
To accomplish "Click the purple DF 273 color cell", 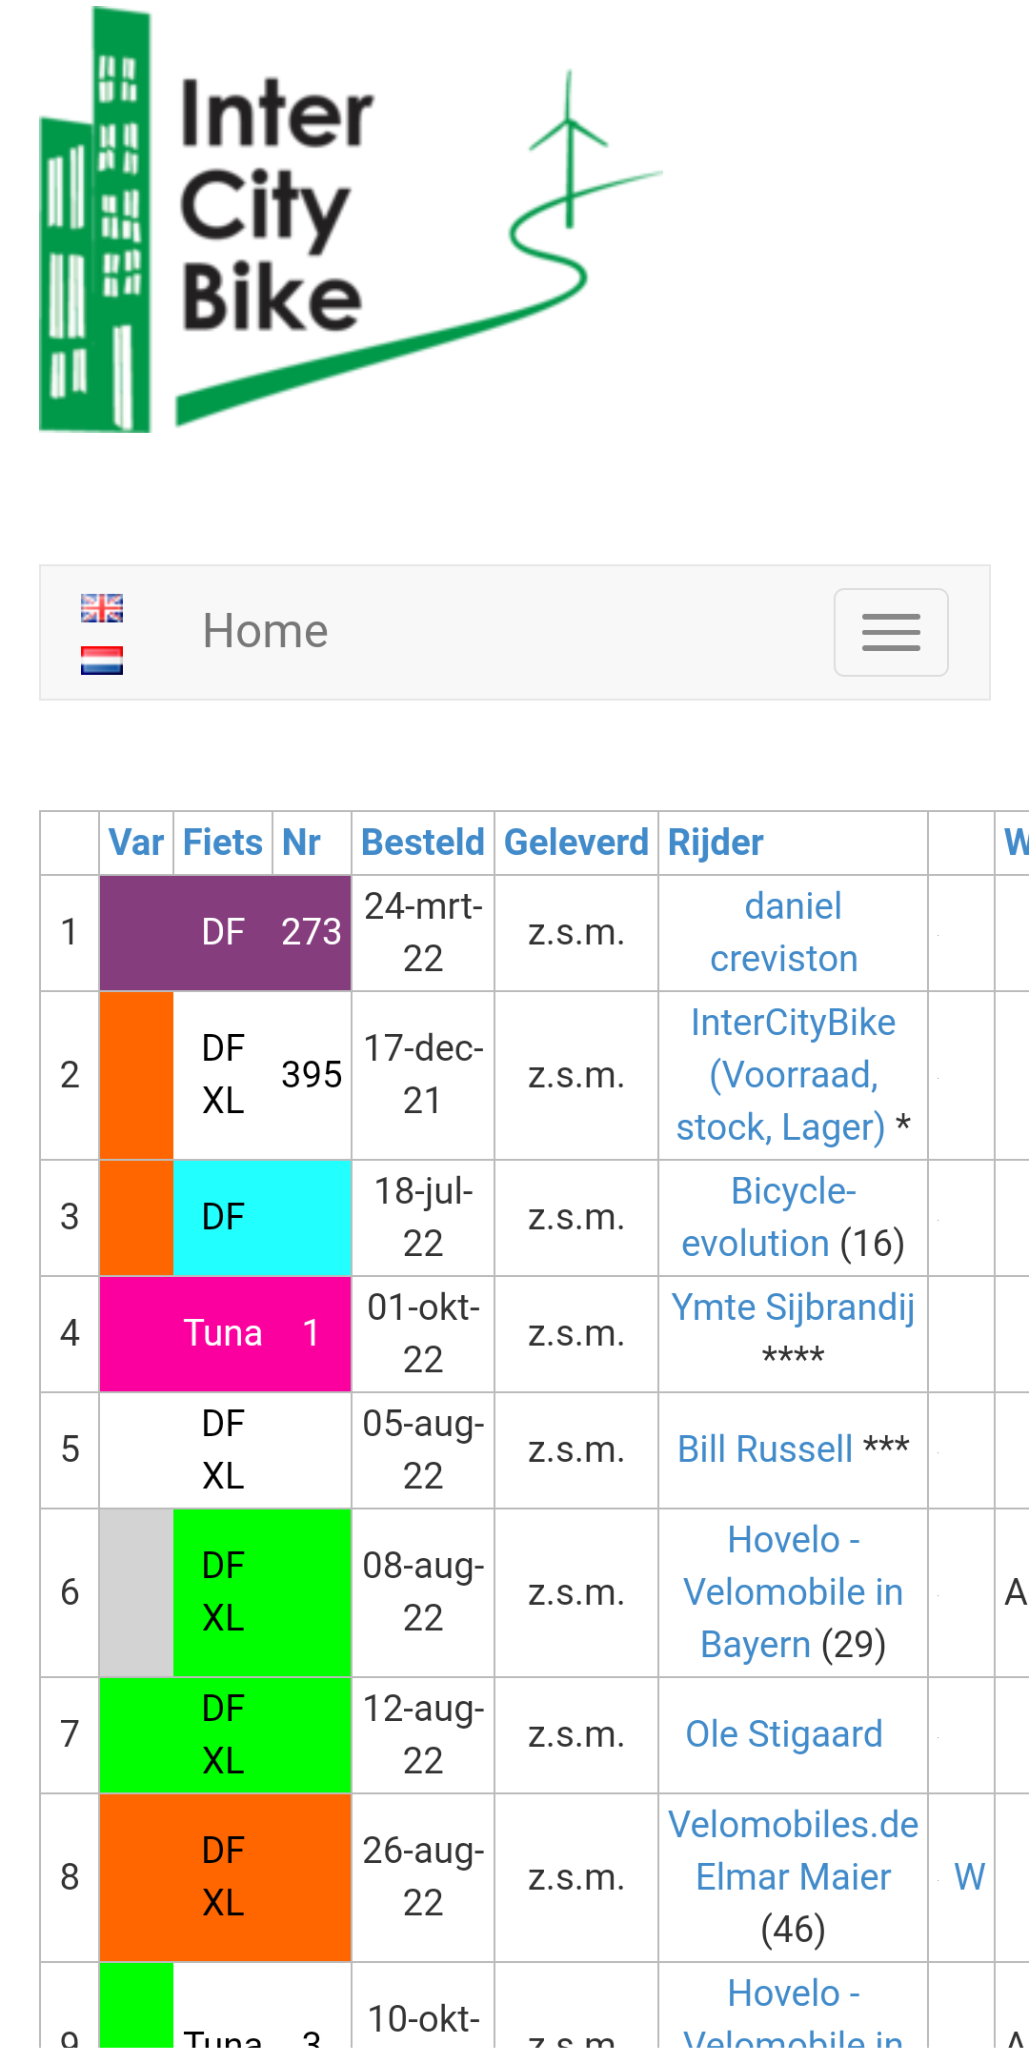I will tap(225, 932).
